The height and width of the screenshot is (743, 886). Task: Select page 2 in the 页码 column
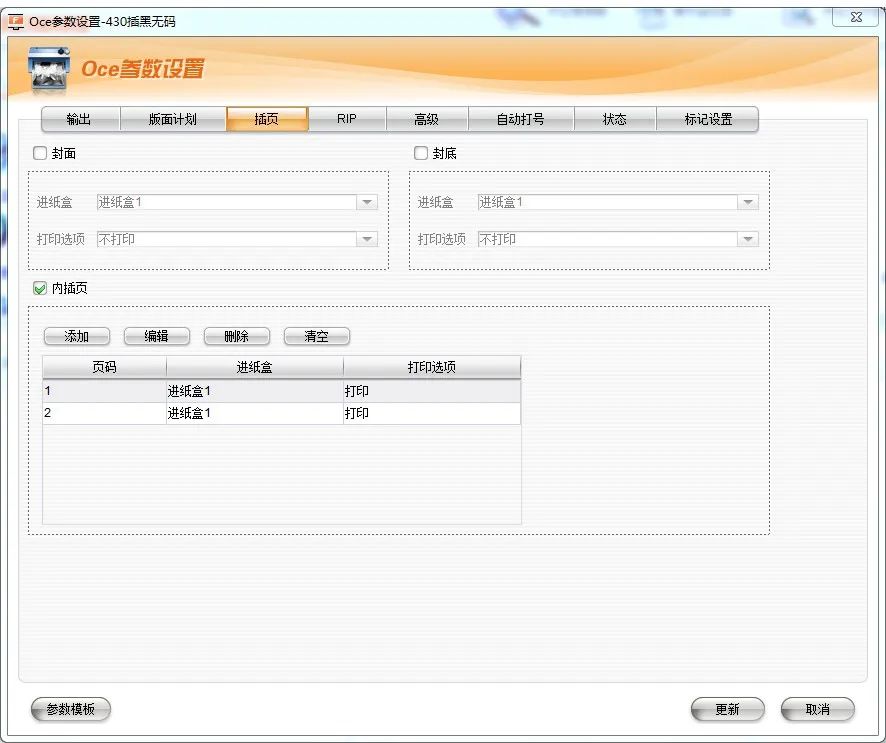coord(105,413)
